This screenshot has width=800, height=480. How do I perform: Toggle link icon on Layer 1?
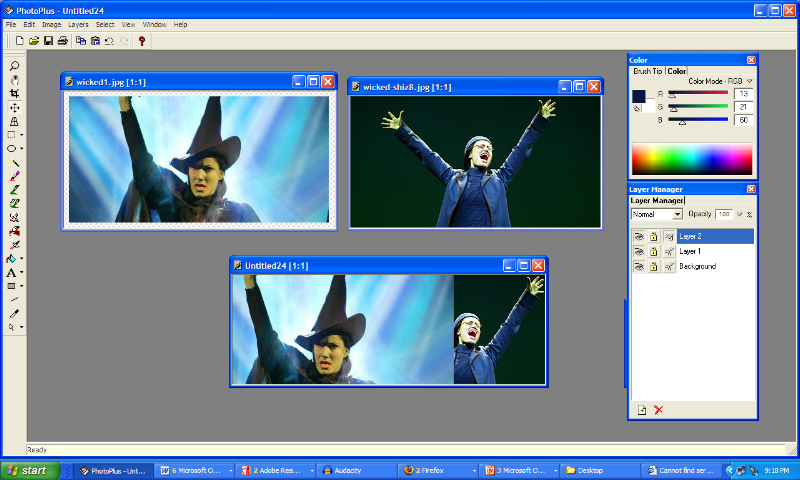(x=669, y=251)
